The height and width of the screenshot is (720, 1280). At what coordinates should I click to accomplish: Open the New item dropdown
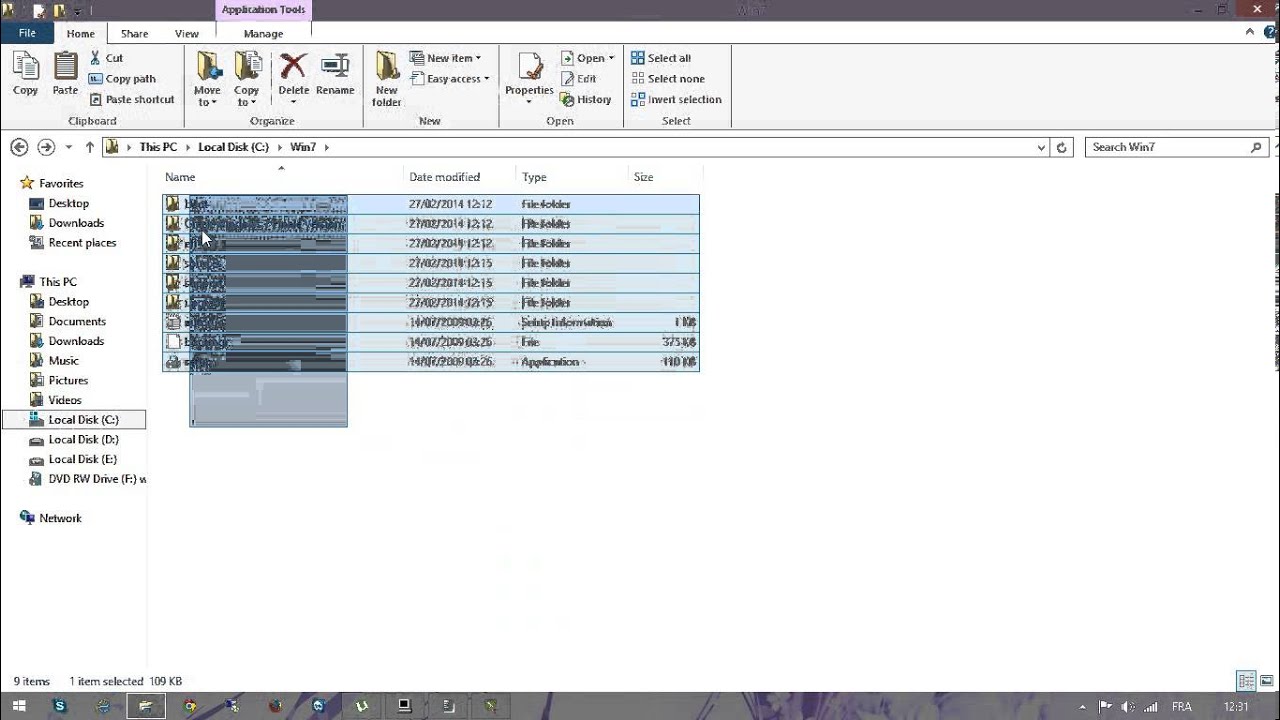tap(446, 58)
